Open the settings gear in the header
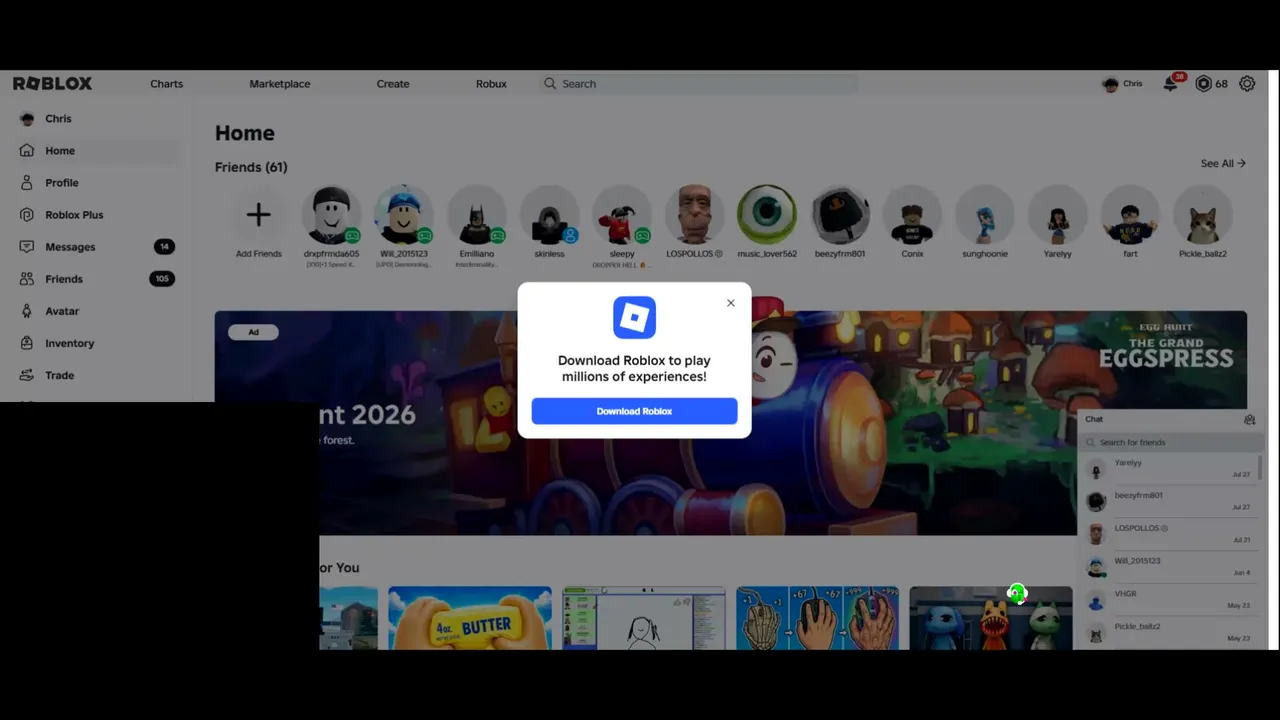Image resolution: width=1280 pixels, height=720 pixels. coord(1247,84)
